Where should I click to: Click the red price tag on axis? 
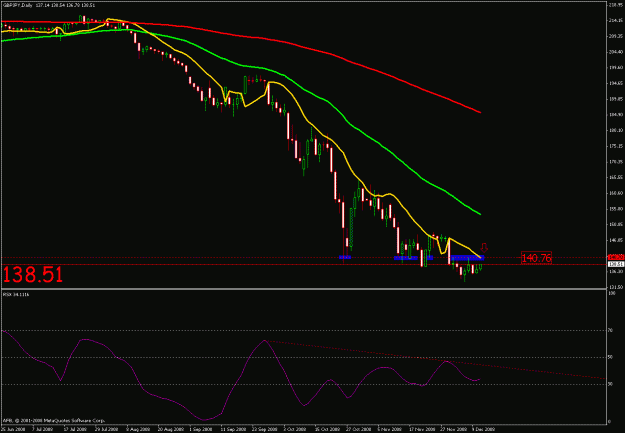[x=616, y=257]
